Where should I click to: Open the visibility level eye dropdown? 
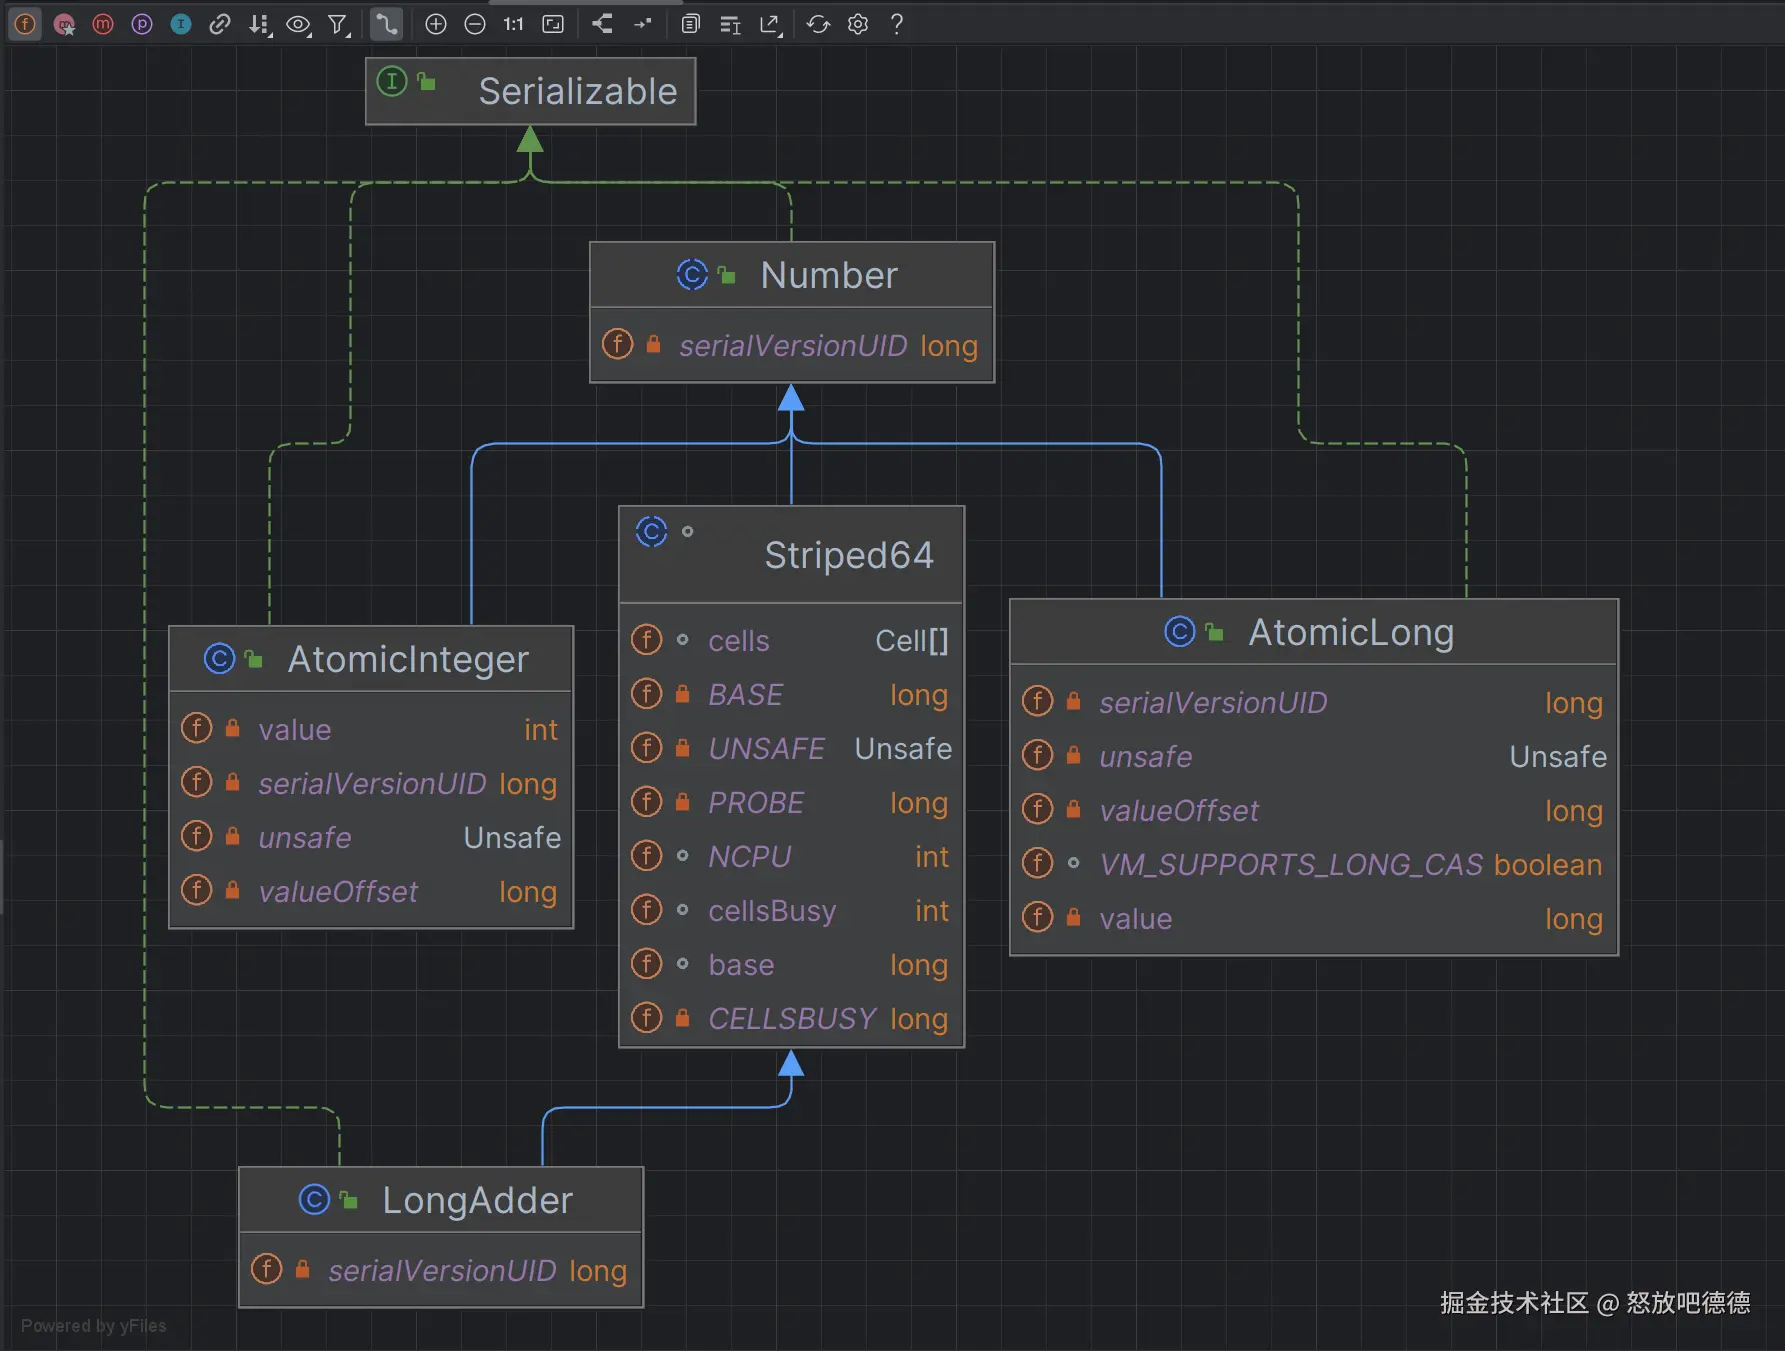[299, 24]
